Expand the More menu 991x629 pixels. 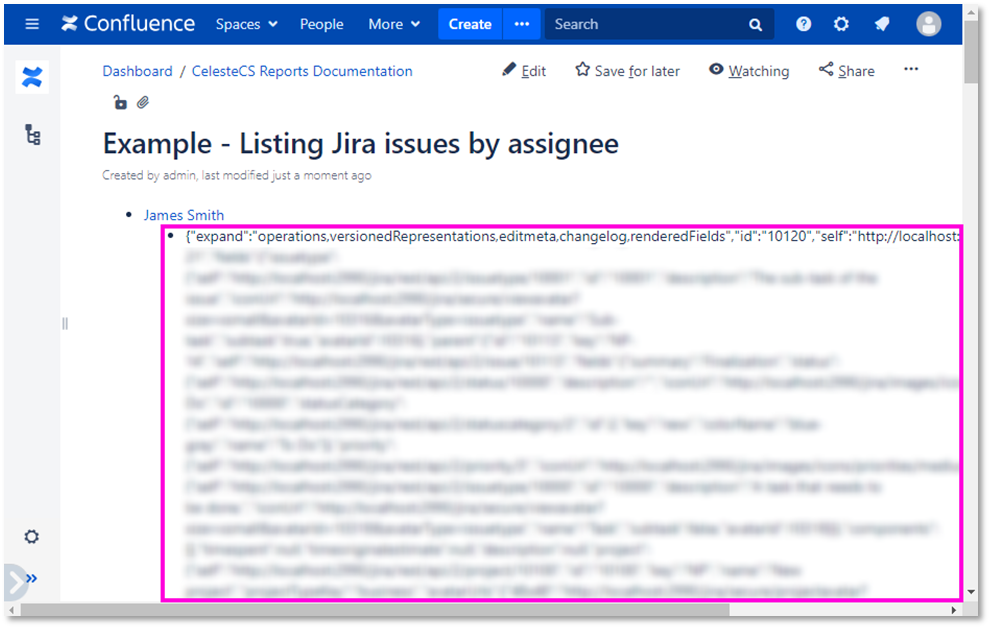394,24
